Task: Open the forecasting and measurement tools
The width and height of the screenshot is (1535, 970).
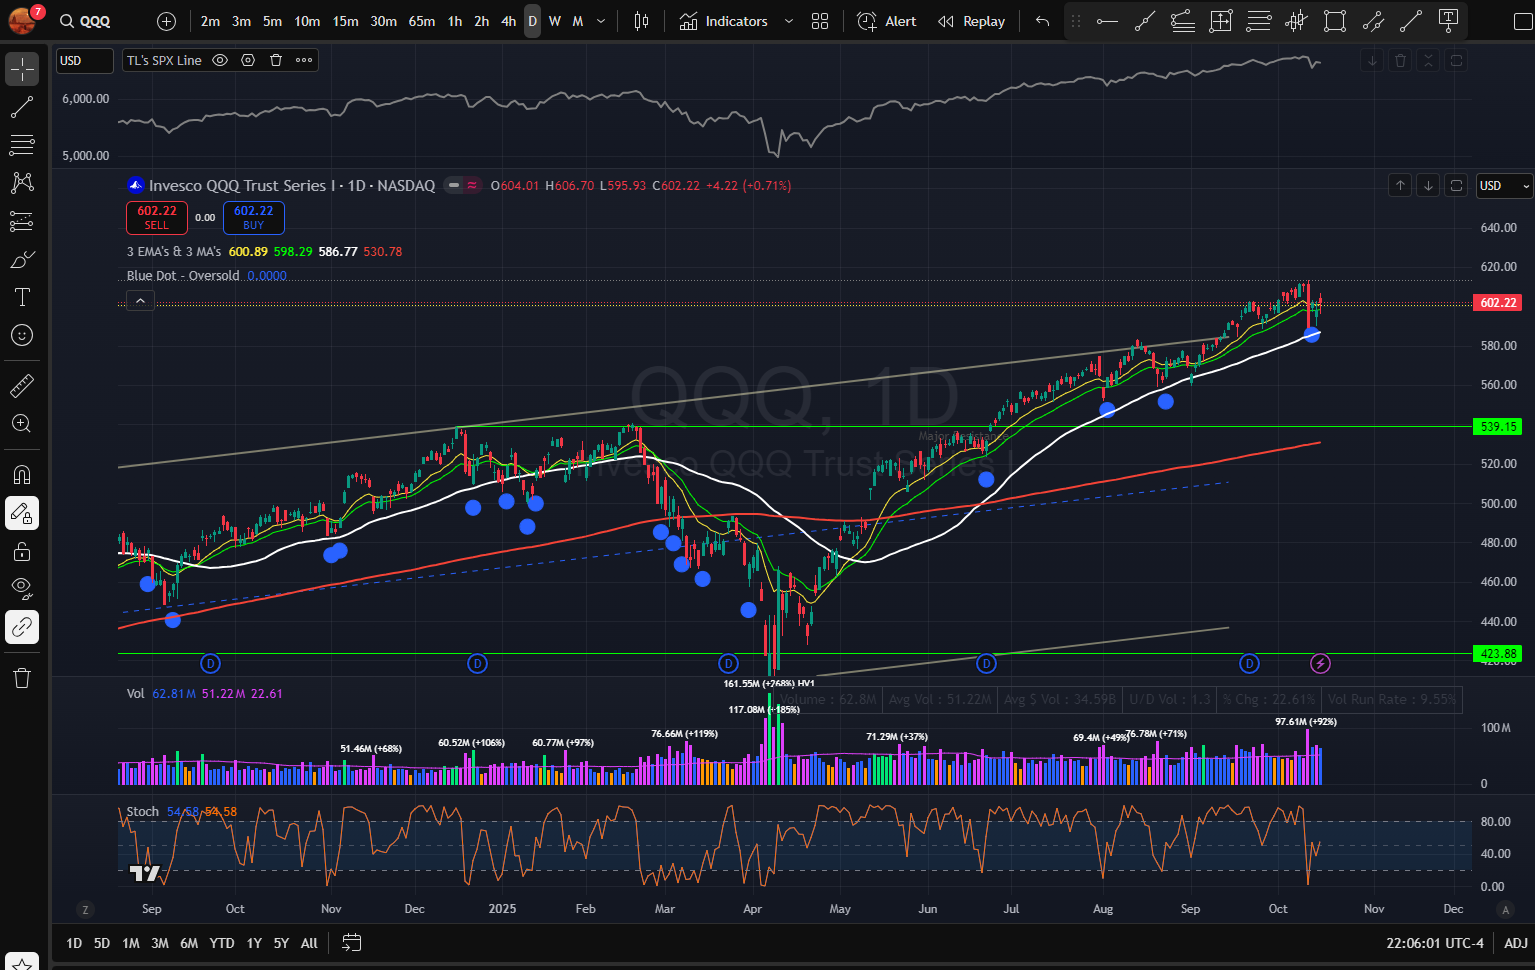Action: [x=22, y=221]
